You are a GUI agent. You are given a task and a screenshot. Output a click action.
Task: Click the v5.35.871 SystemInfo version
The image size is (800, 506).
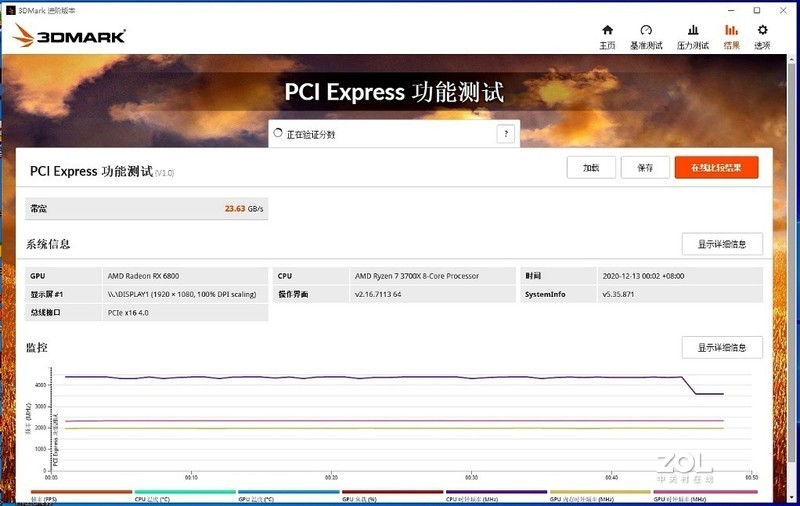pyautogui.click(x=618, y=294)
